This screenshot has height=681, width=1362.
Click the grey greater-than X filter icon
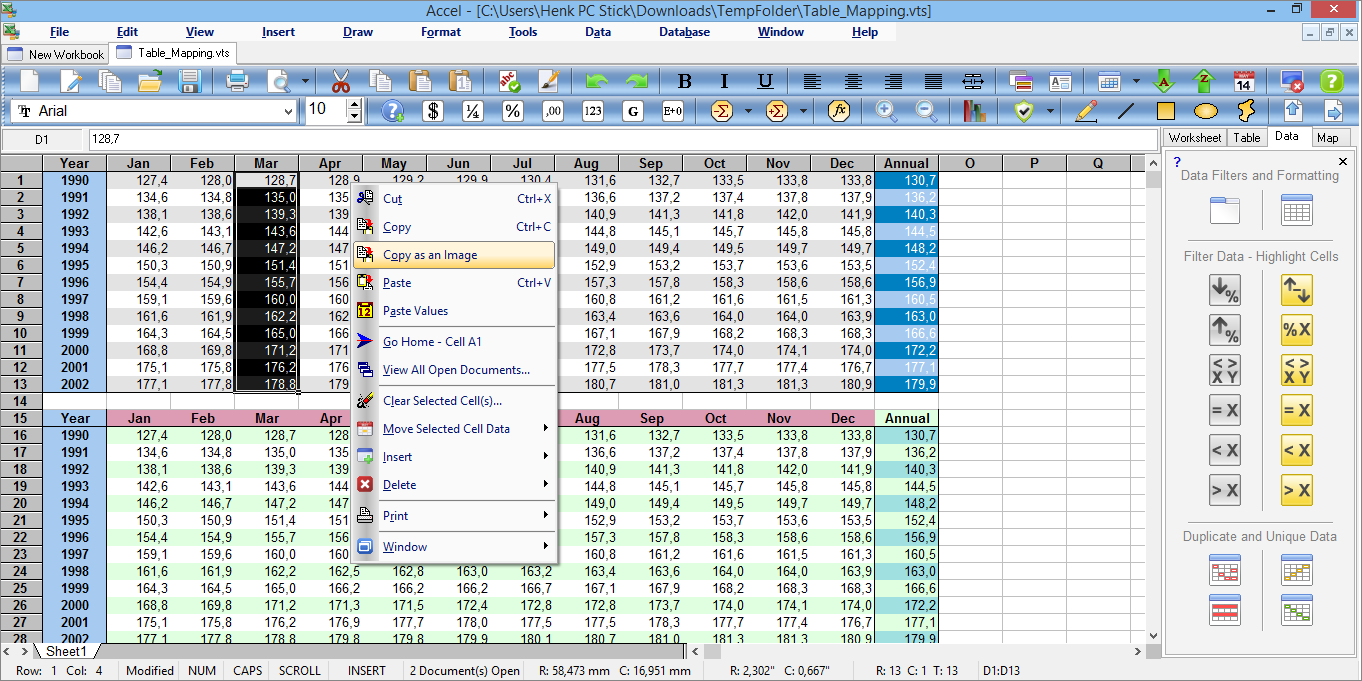[x=1225, y=490]
